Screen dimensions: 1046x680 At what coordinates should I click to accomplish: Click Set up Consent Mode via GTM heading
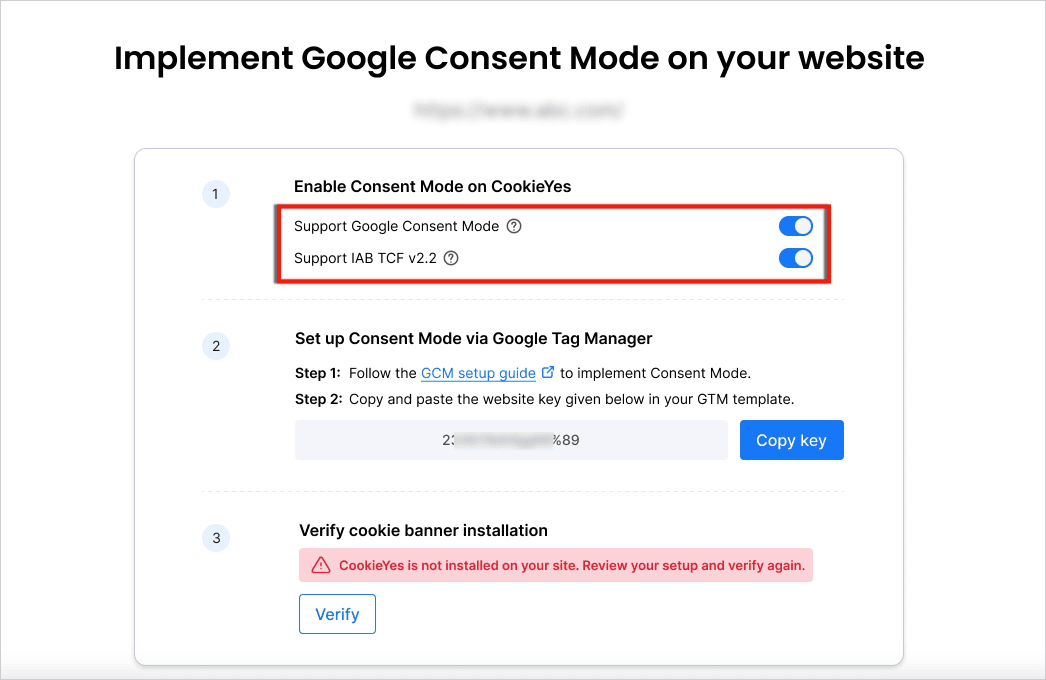pyautogui.click(x=473, y=338)
